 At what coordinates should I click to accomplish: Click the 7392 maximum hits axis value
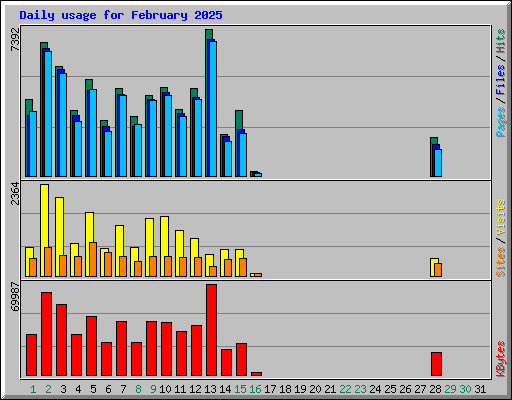point(15,40)
